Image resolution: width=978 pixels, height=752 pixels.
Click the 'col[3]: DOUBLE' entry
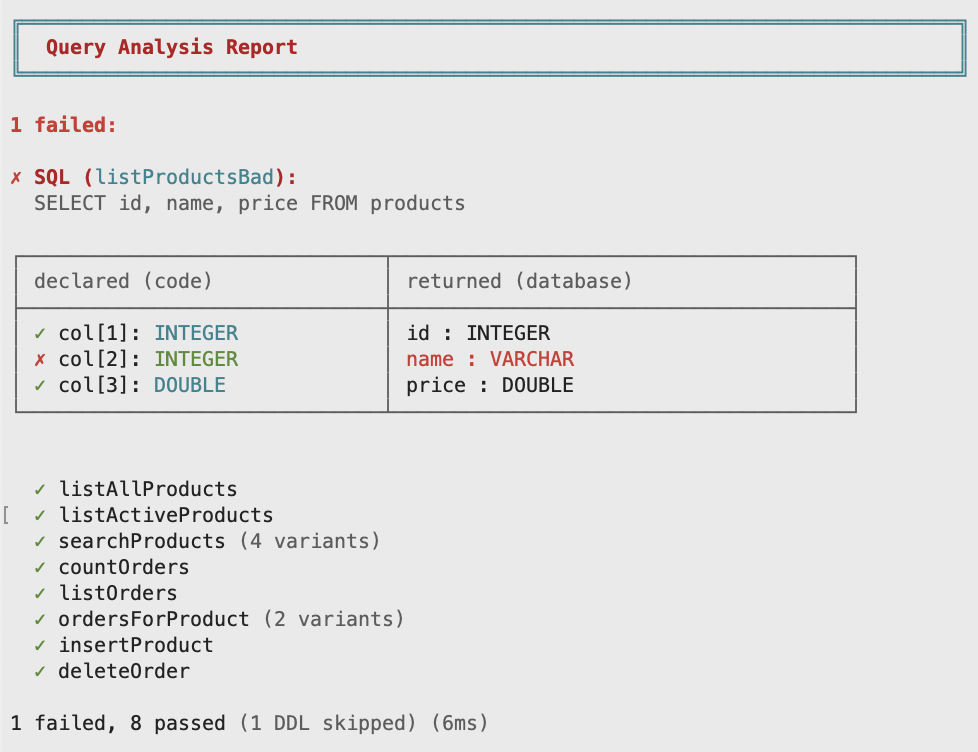[x=142, y=385]
